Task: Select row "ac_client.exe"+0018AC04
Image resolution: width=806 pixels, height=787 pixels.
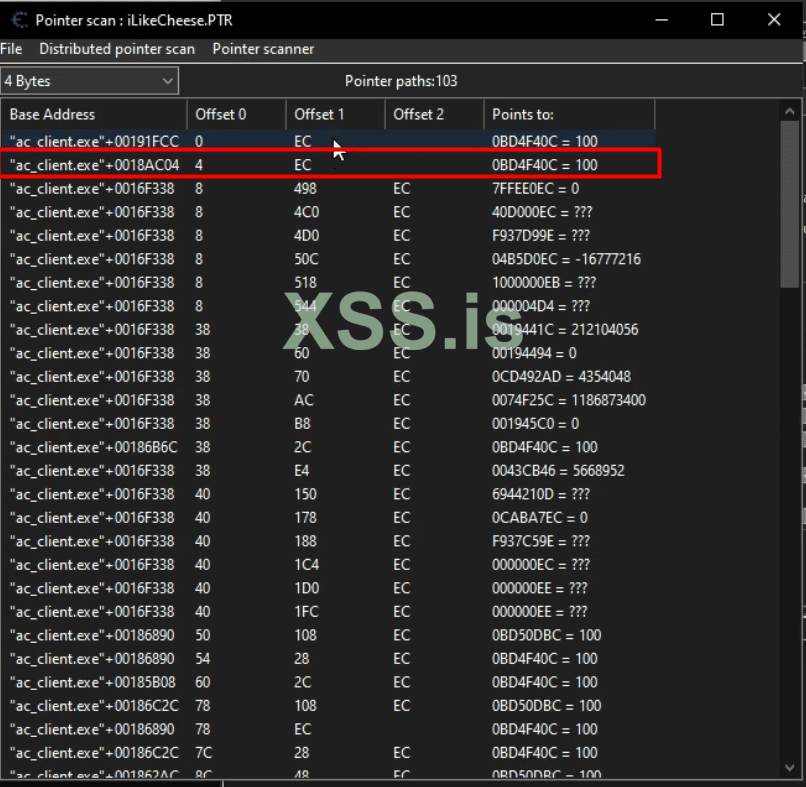Action: tap(328, 165)
